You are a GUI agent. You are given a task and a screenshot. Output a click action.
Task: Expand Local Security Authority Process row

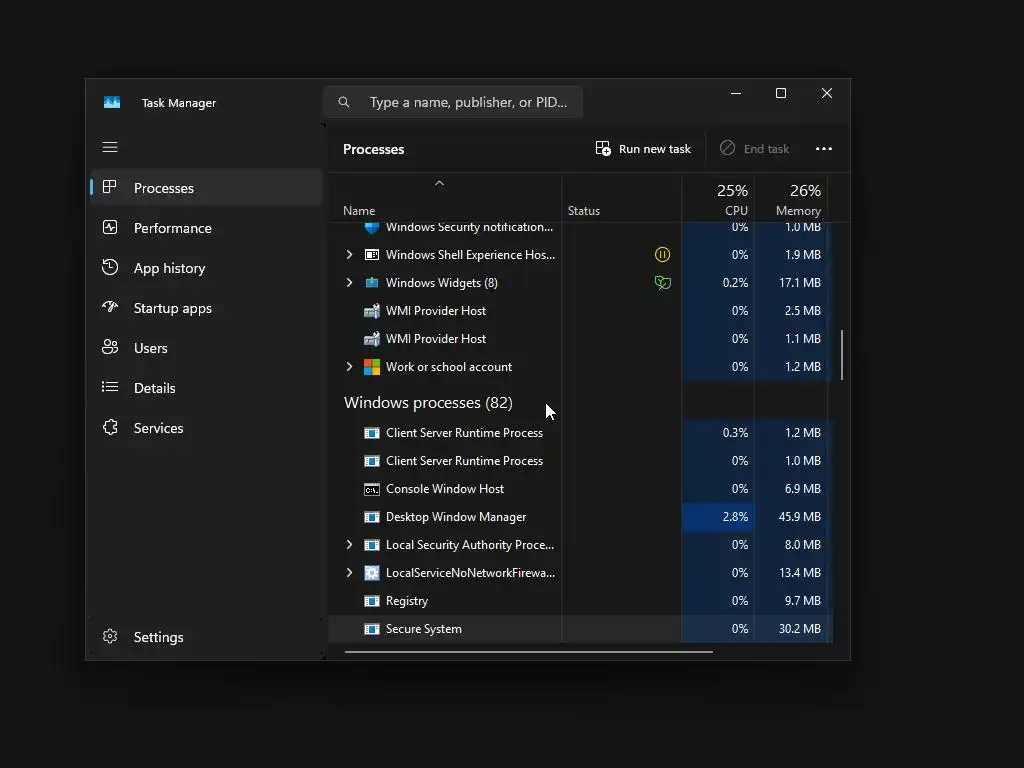click(349, 545)
